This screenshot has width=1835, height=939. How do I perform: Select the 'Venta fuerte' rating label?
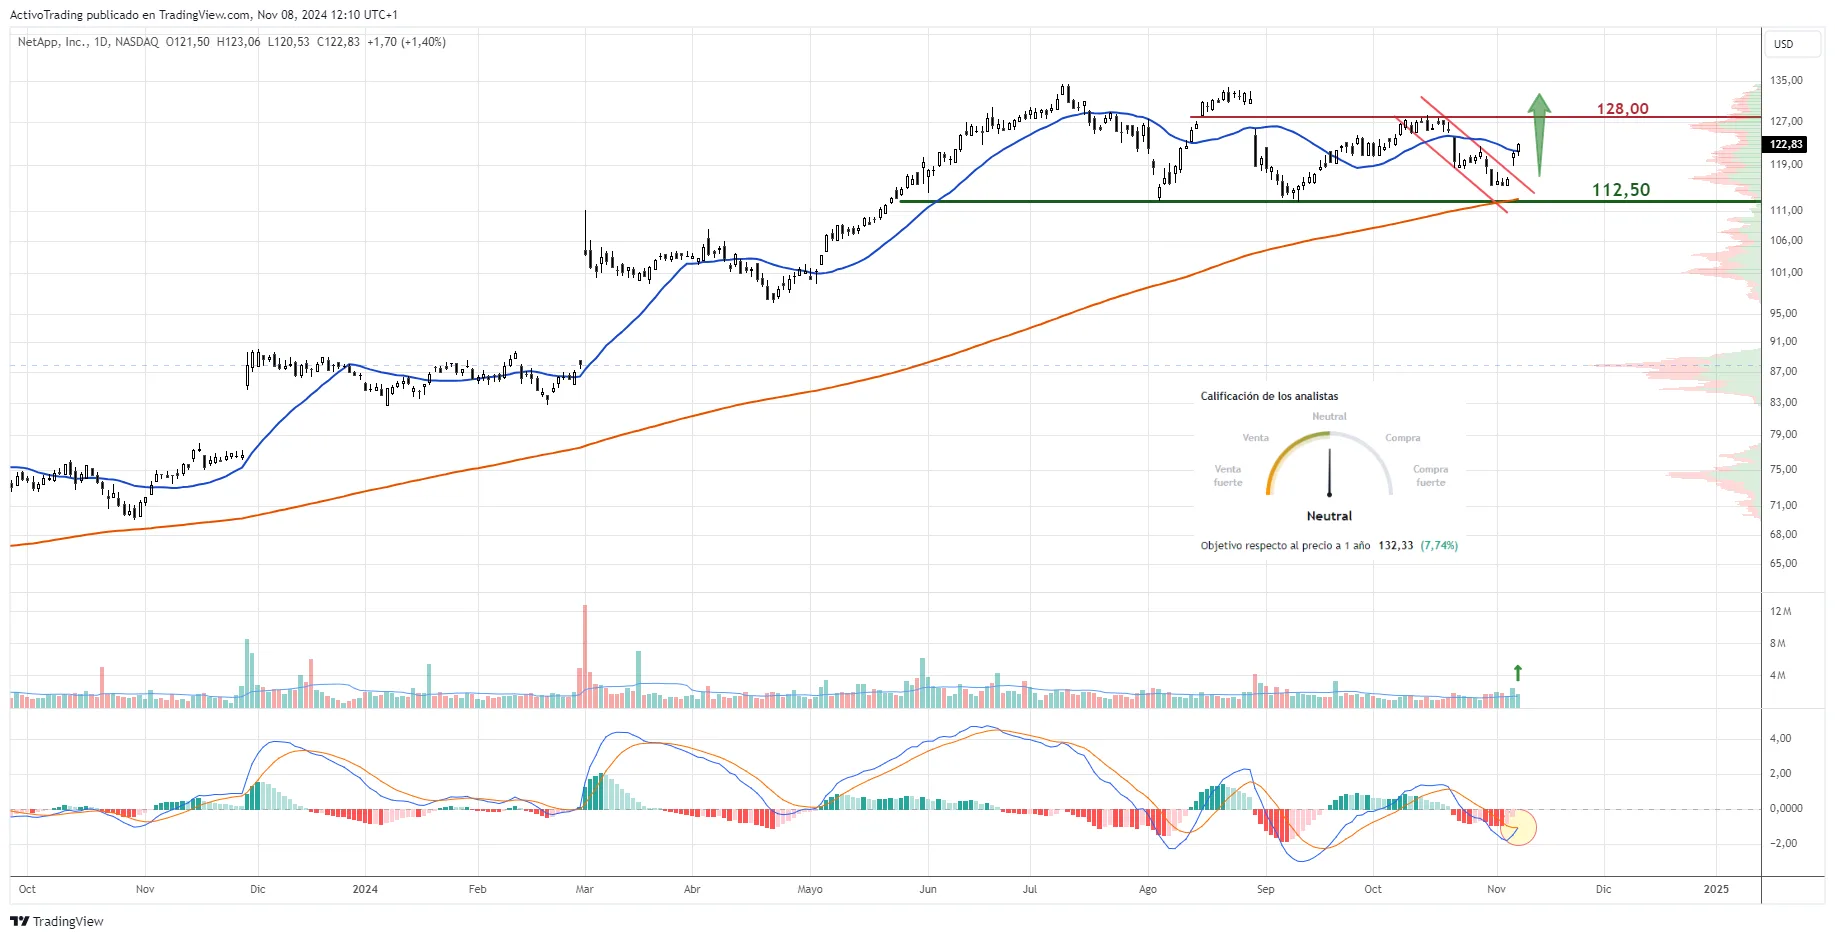coord(1228,476)
